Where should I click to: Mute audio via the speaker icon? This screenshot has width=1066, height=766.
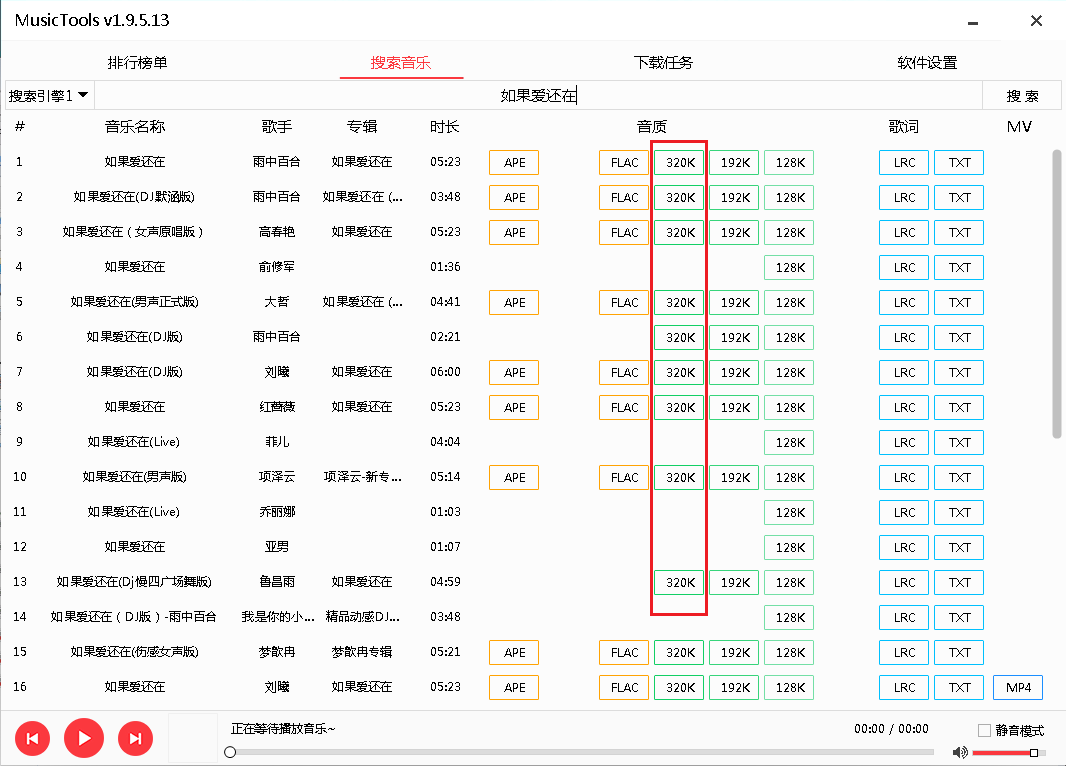click(960, 752)
